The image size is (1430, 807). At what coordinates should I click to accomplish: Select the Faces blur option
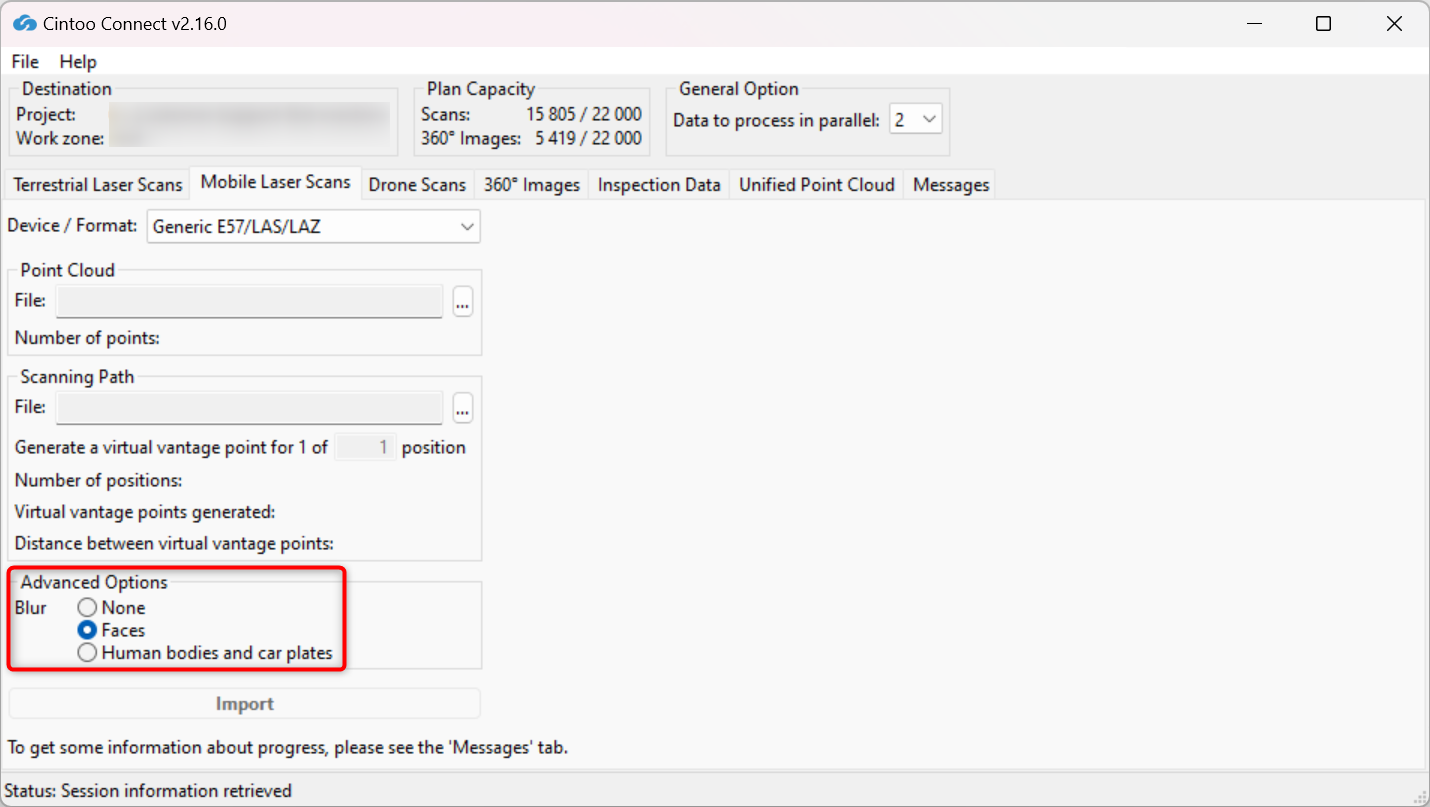(112, 630)
